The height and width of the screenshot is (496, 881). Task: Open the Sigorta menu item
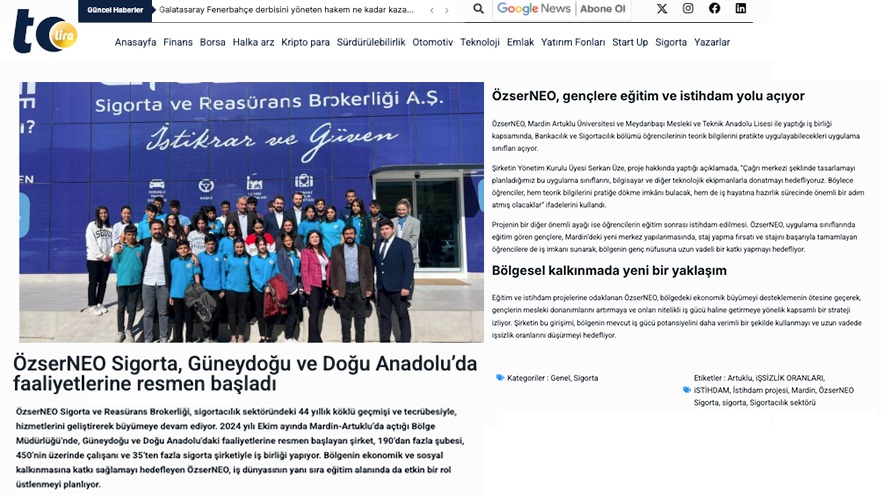coord(671,42)
